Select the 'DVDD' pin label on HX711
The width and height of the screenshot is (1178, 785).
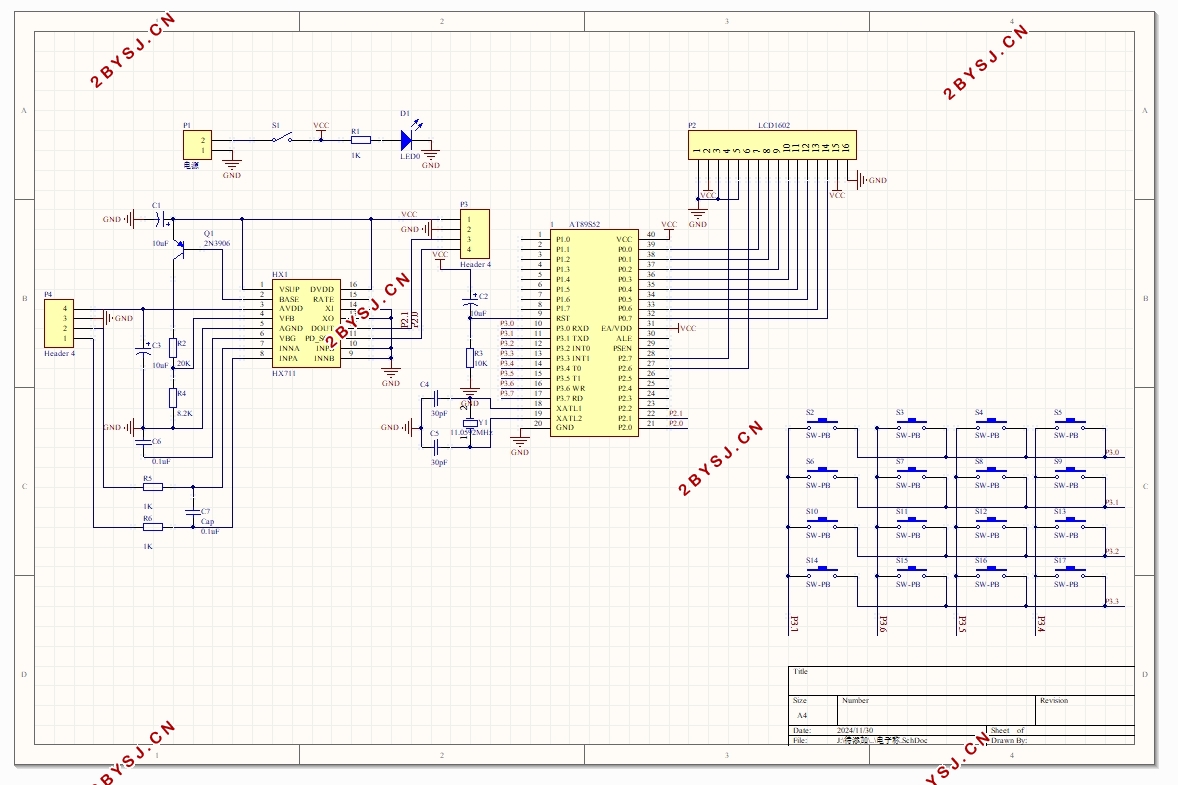tap(322, 289)
